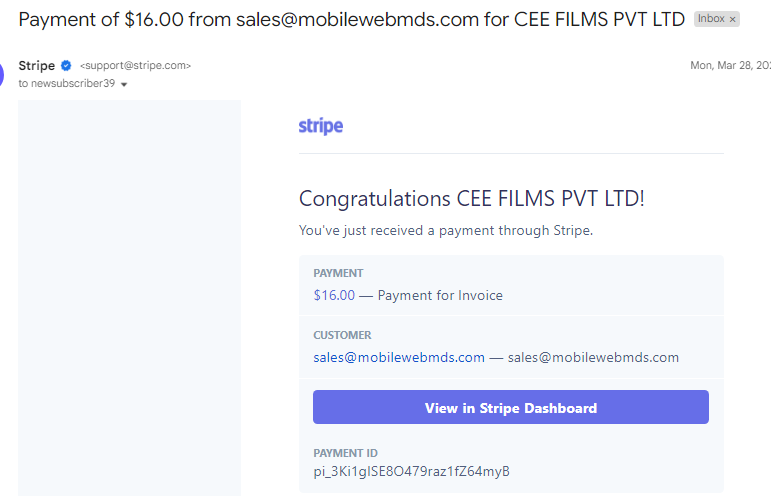Click the Mon, Mar 28 date stamp
This screenshot has width=771, height=496.
pyautogui.click(x=730, y=65)
